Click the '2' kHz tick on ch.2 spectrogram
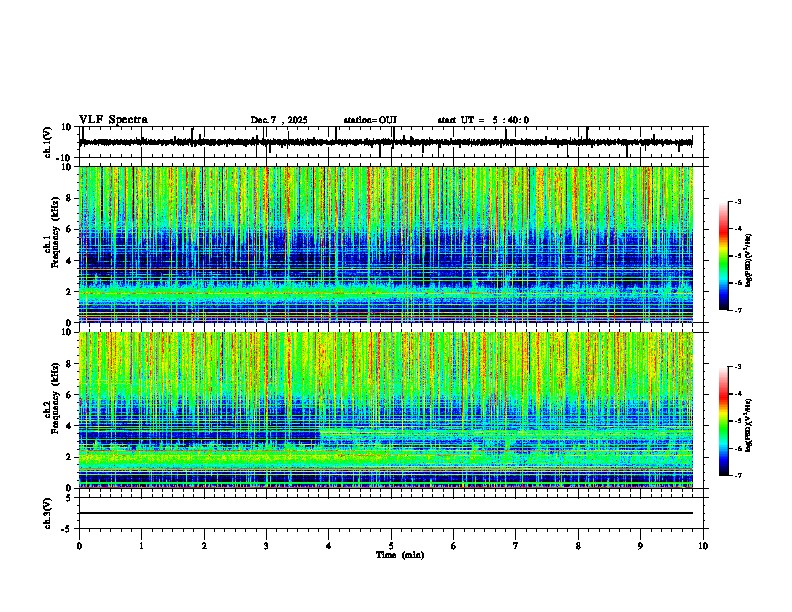 (70, 457)
